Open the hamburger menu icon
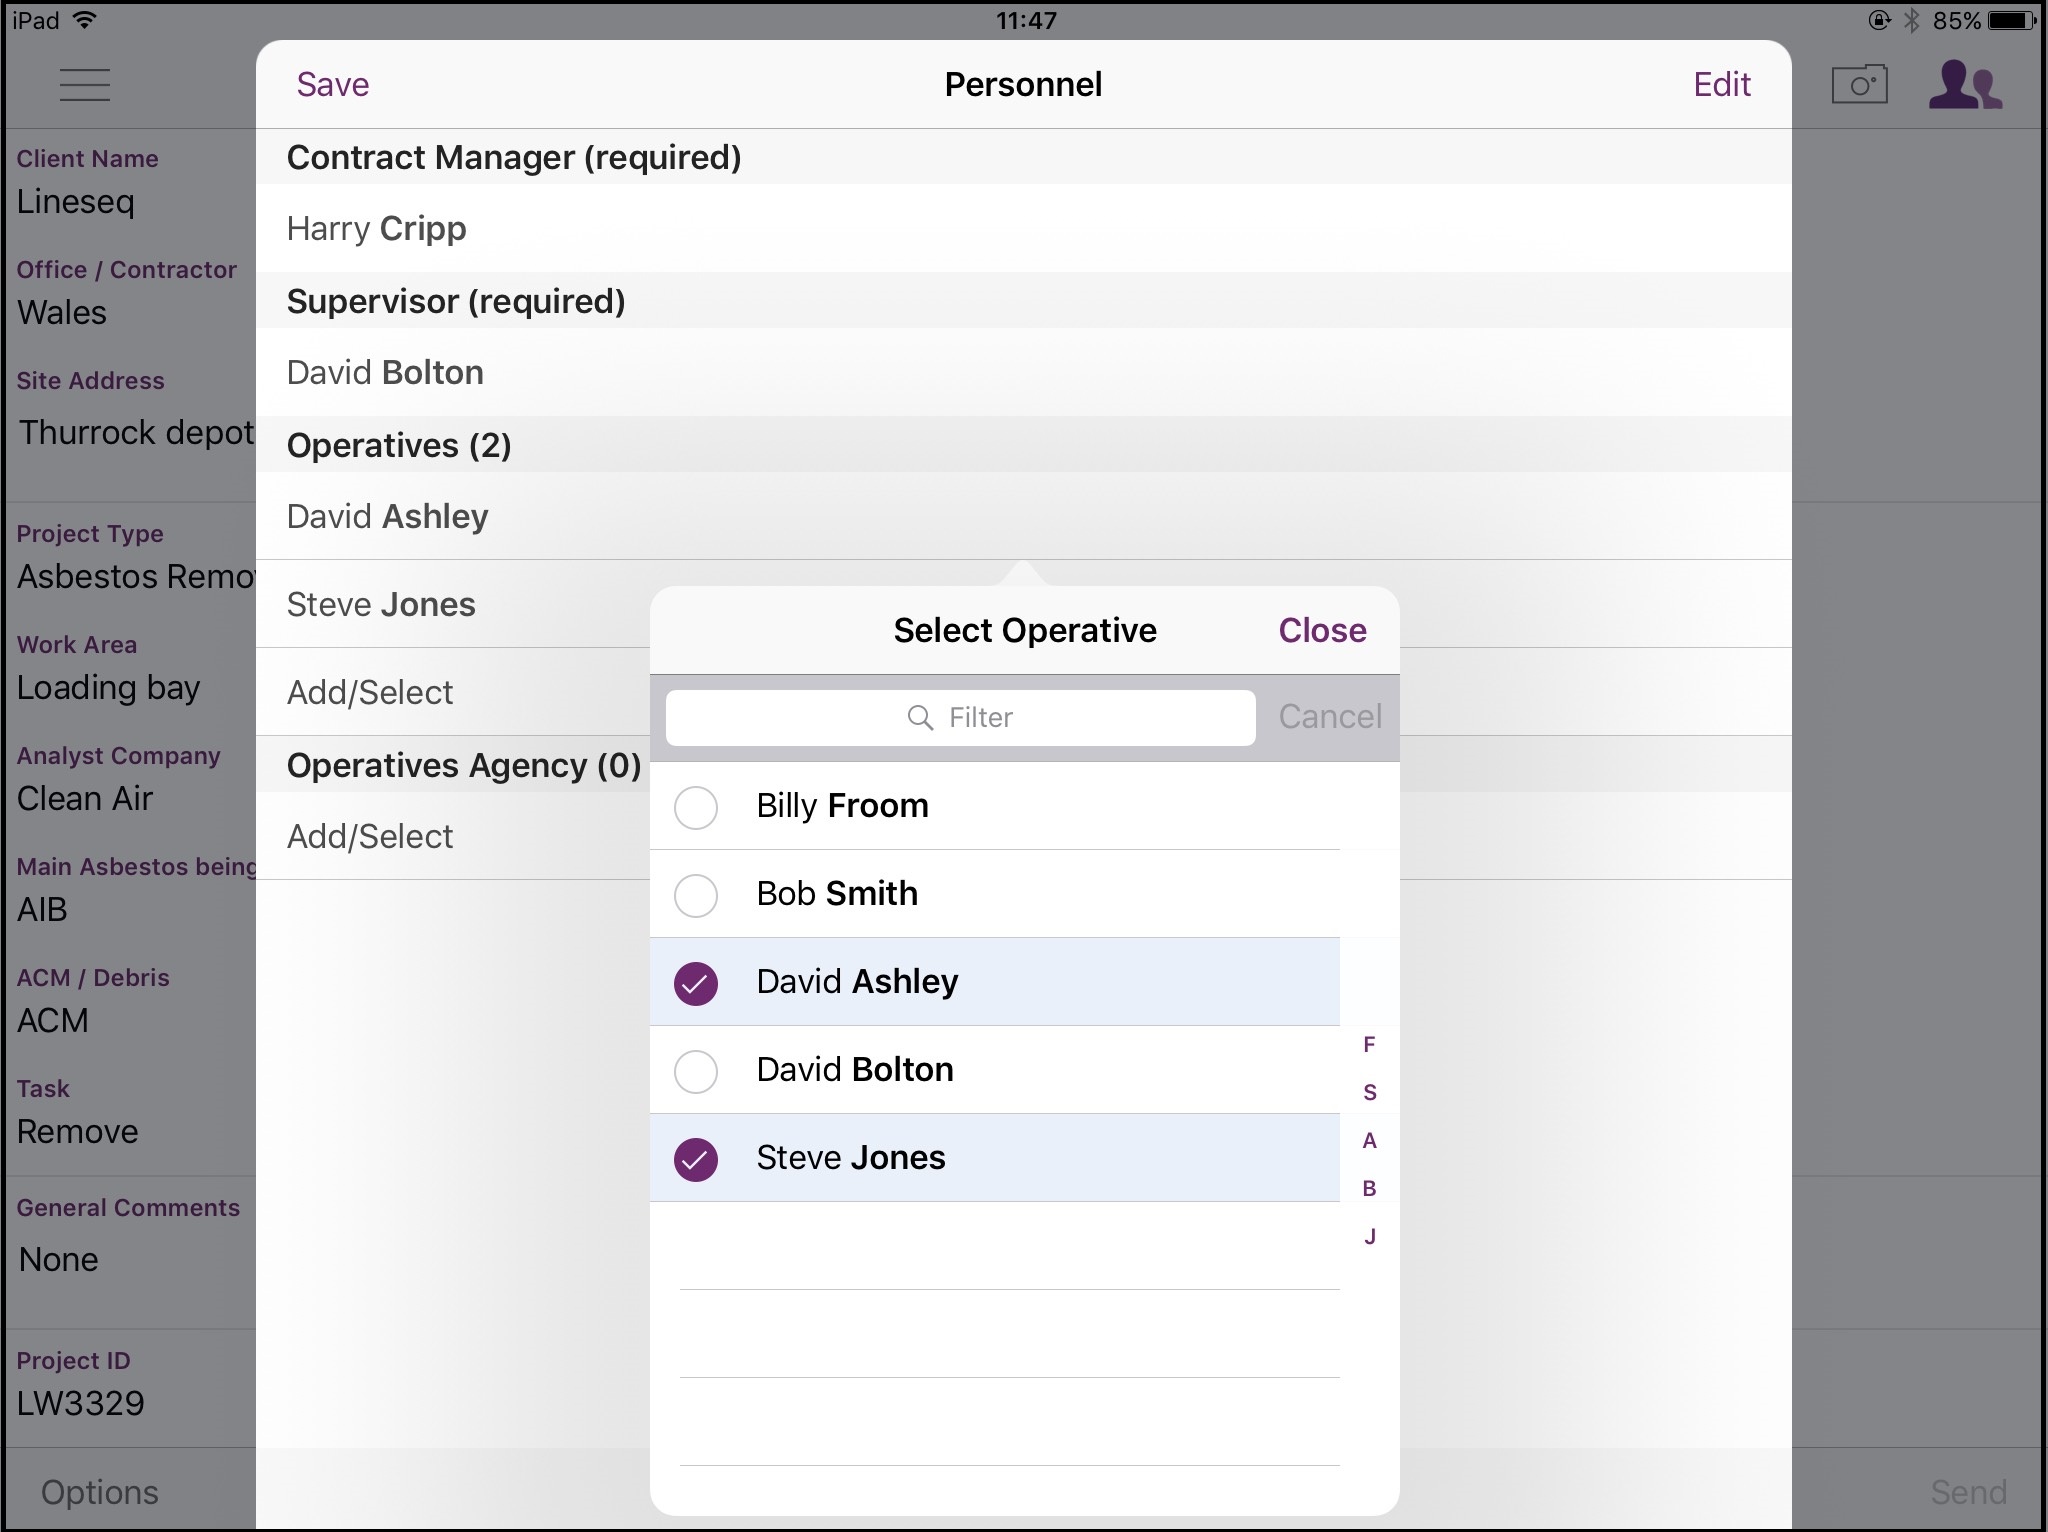 85,85
